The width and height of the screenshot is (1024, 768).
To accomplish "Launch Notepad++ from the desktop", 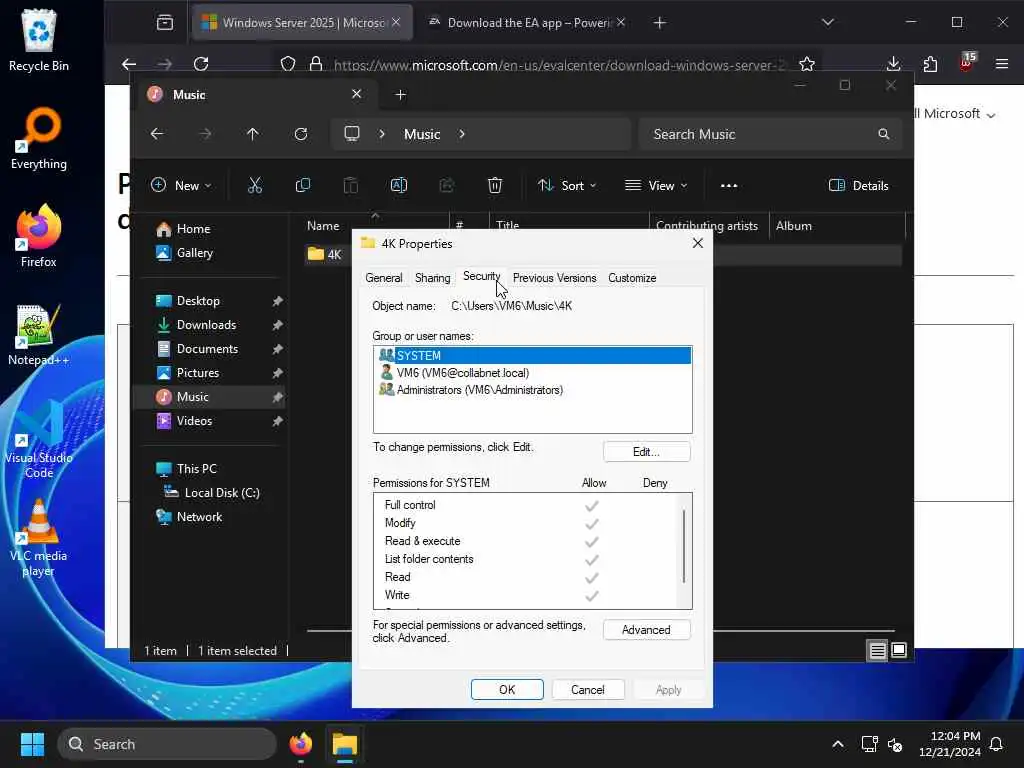I will point(39,334).
